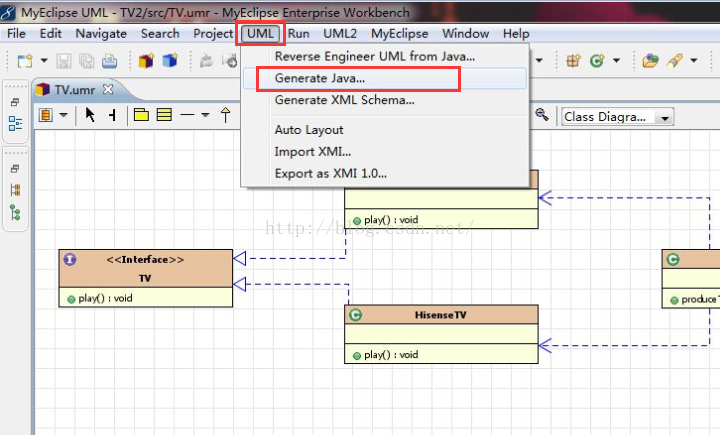Image resolution: width=720 pixels, height=435 pixels.
Task: Restore the upper left docked panel
Action: point(15,102)
